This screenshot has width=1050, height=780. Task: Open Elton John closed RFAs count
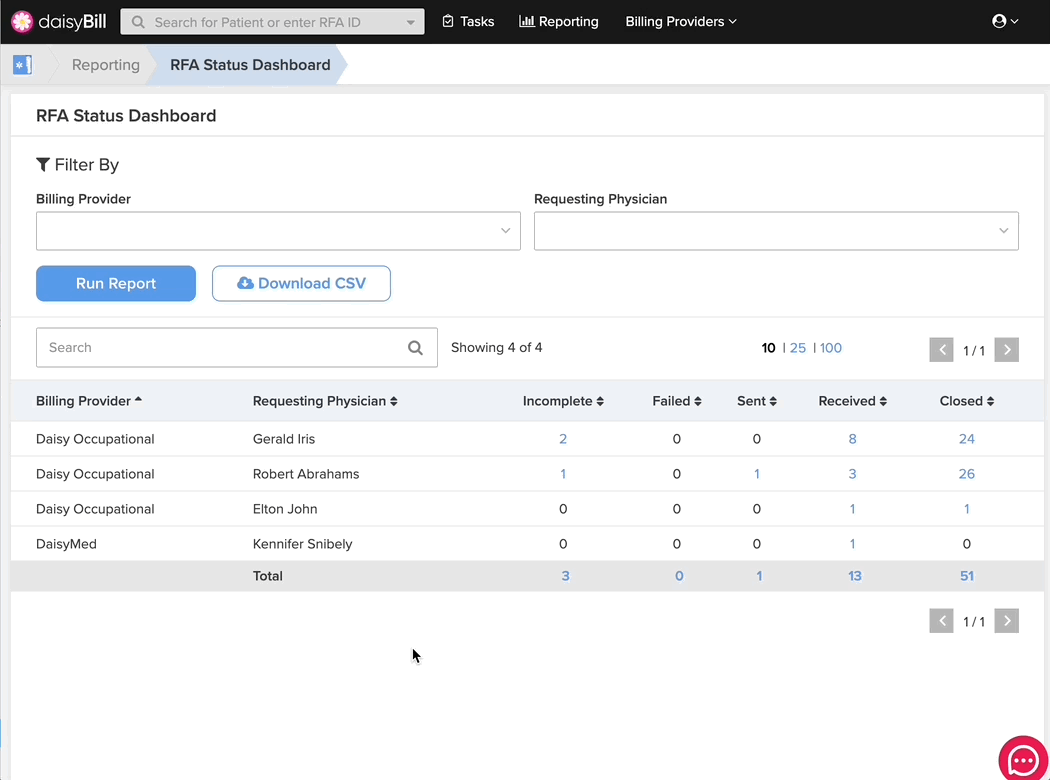(967, 509)
